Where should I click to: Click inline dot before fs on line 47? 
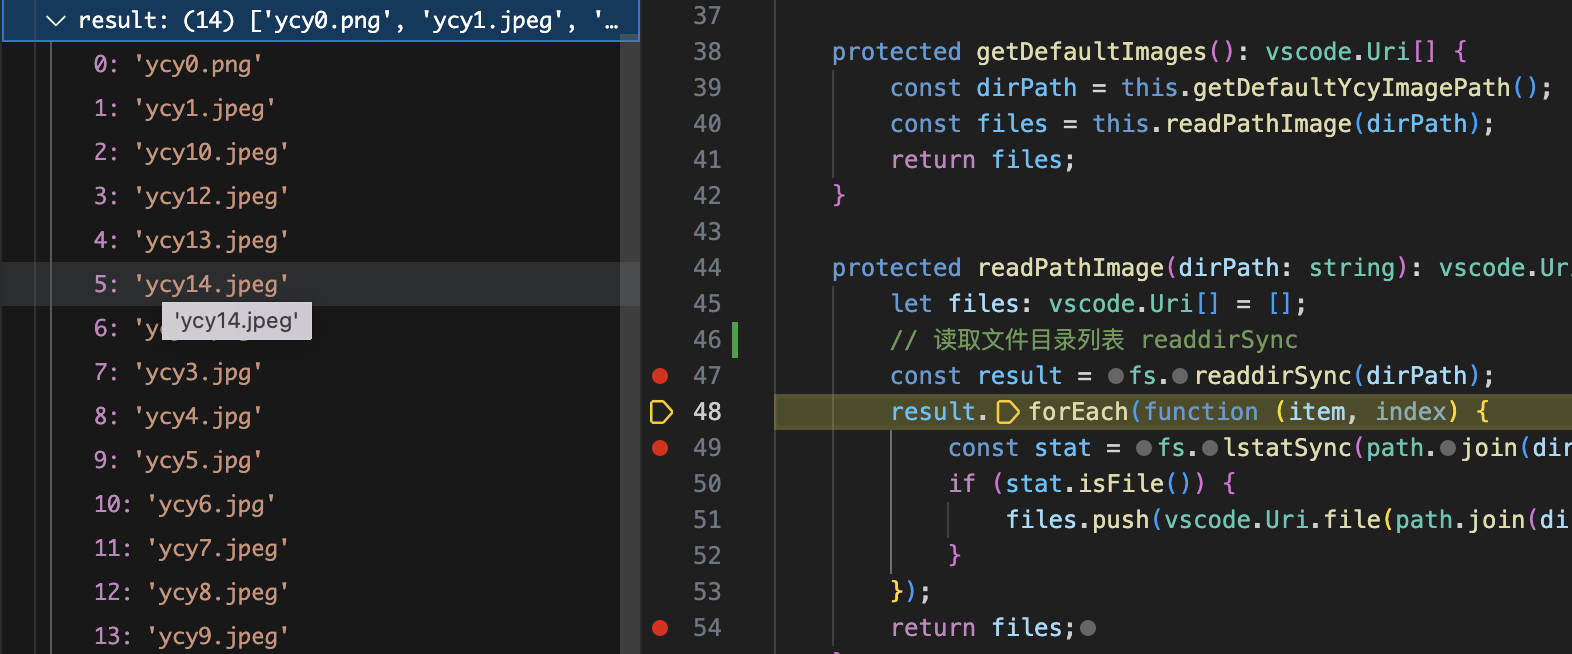1116,376
